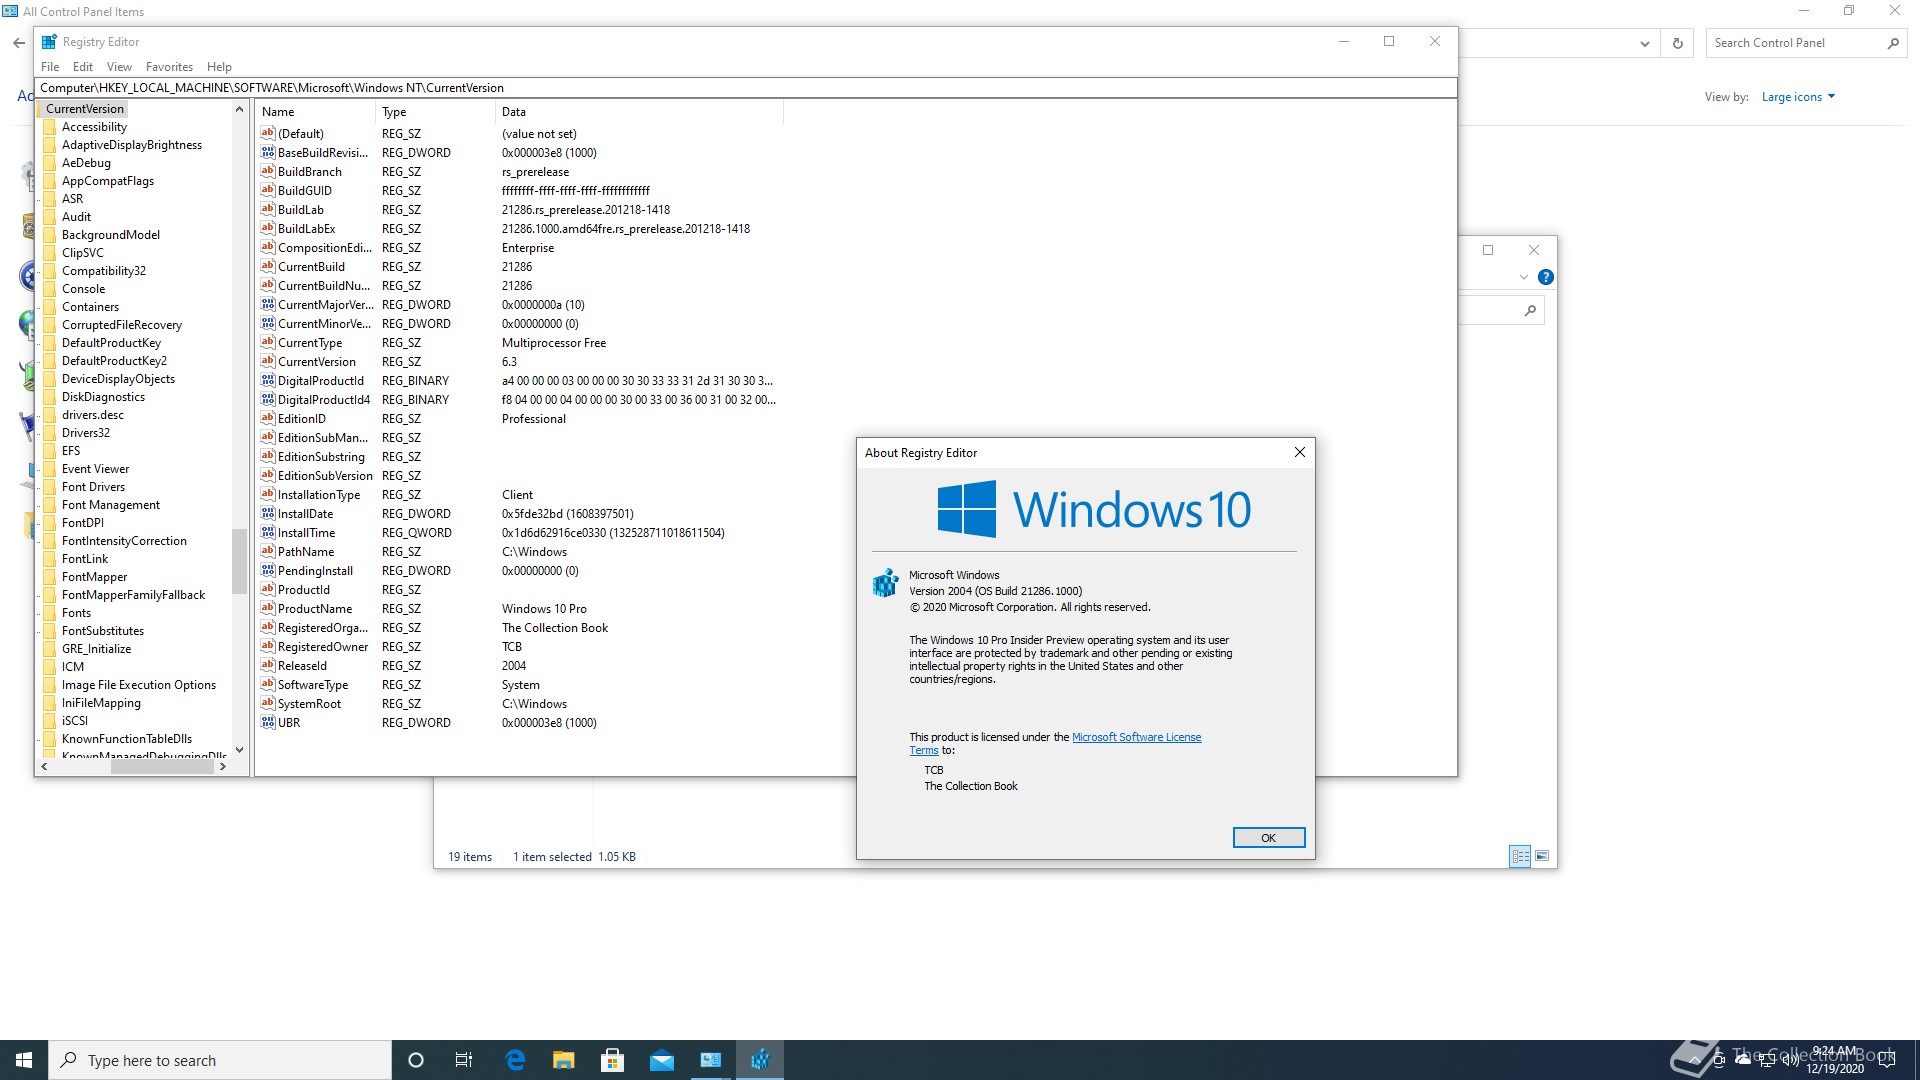Click the string icon of EditionID value
This screenshot has height=1080, width=1920.
267,418
